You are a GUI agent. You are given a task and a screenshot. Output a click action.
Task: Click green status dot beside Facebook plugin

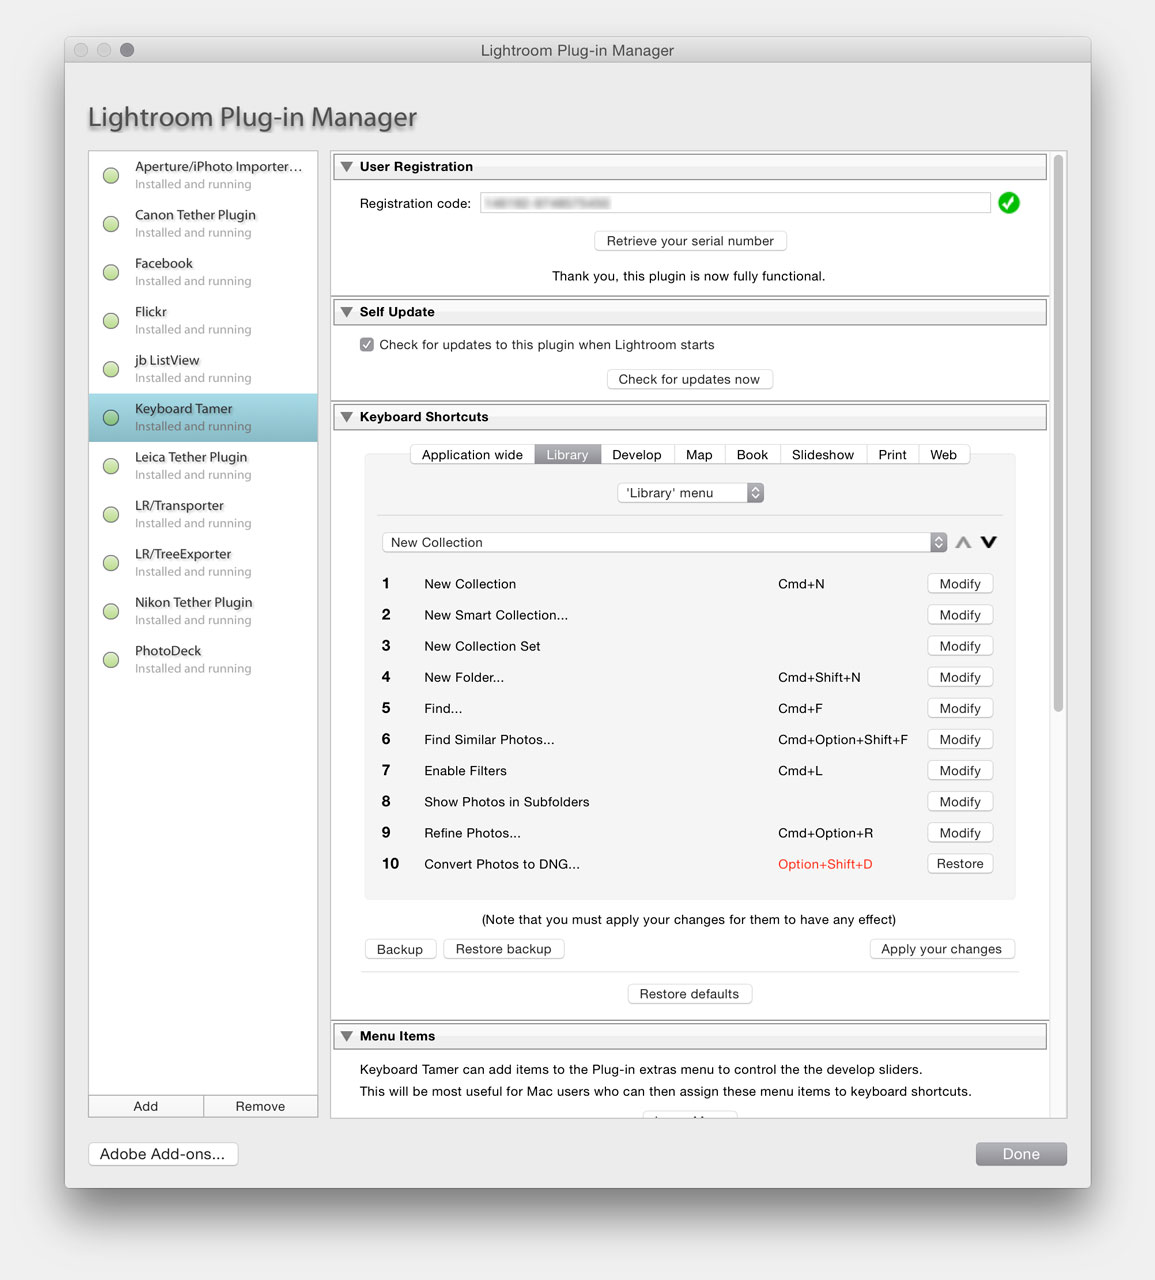tap(111, 272)
